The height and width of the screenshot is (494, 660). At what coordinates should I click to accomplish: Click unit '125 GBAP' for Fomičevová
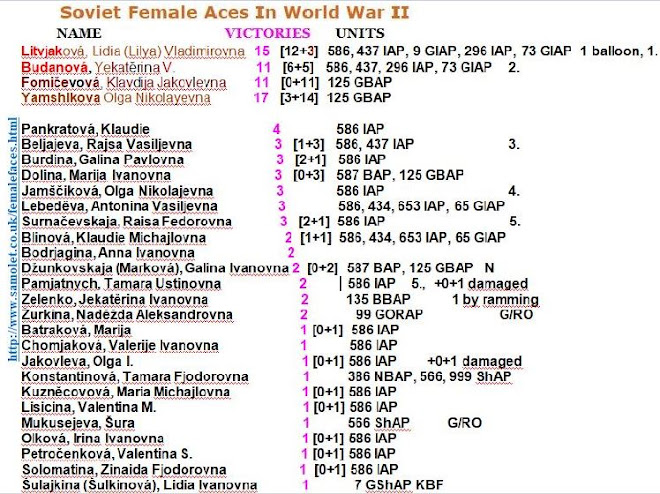360,82
